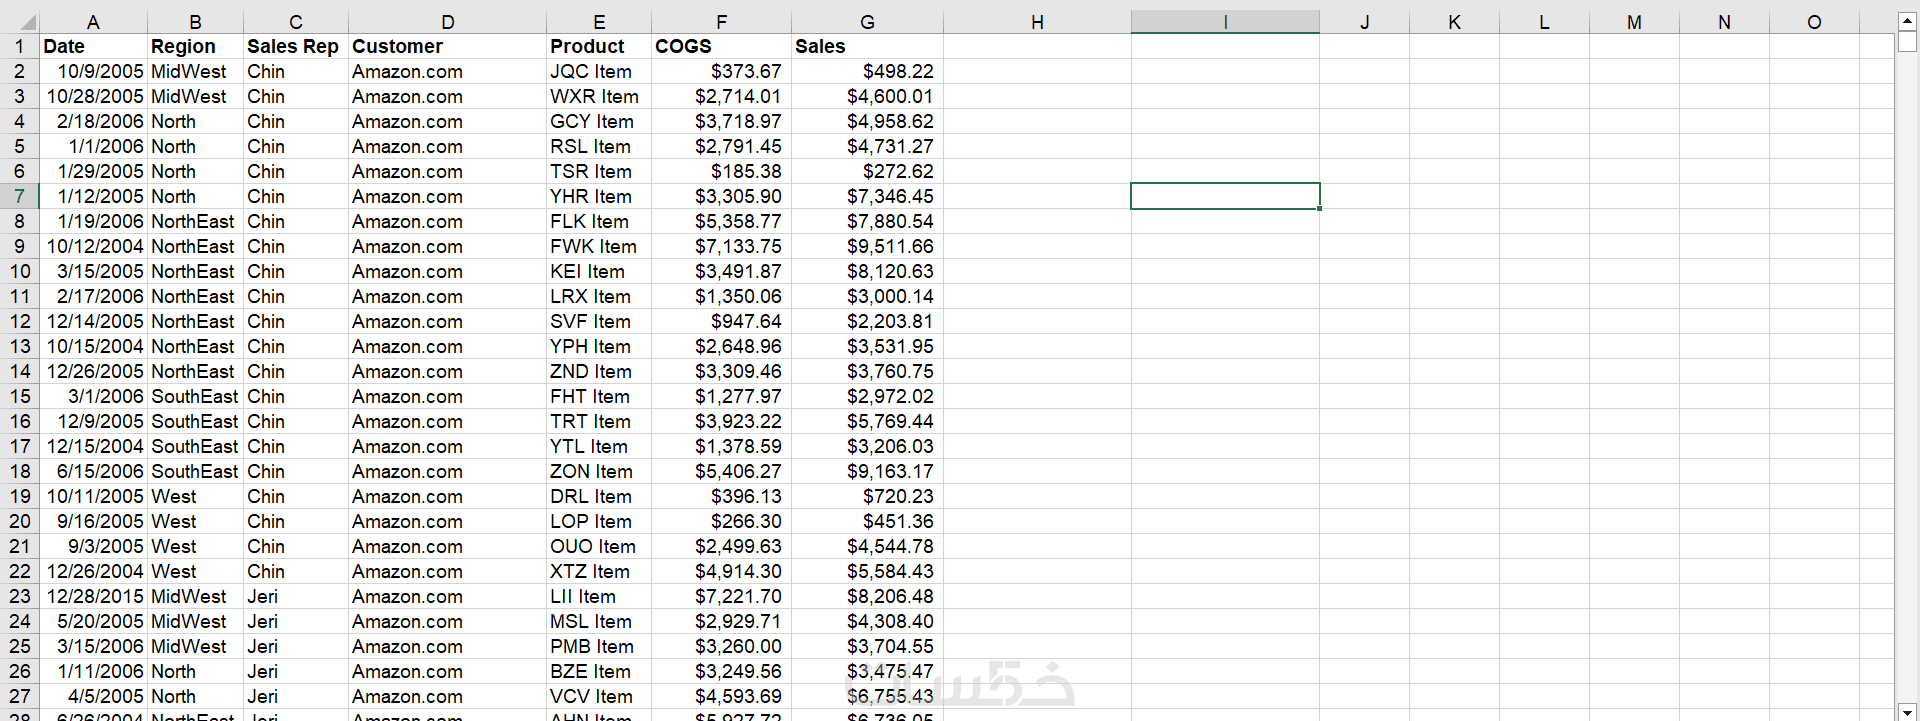Click the Jeri cell in row 23
Screen dimensions: 1920x721
296,596
